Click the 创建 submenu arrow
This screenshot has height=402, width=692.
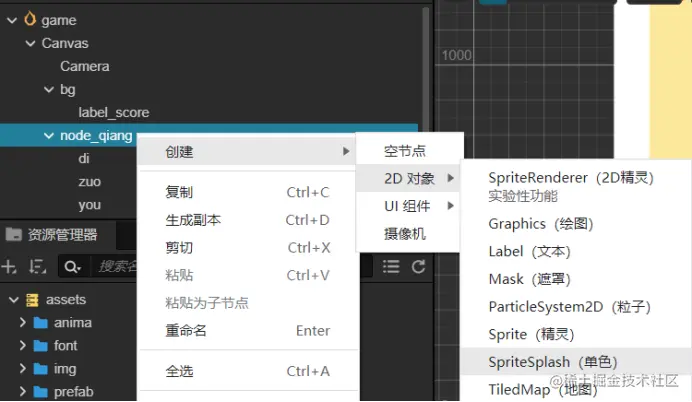346,151
